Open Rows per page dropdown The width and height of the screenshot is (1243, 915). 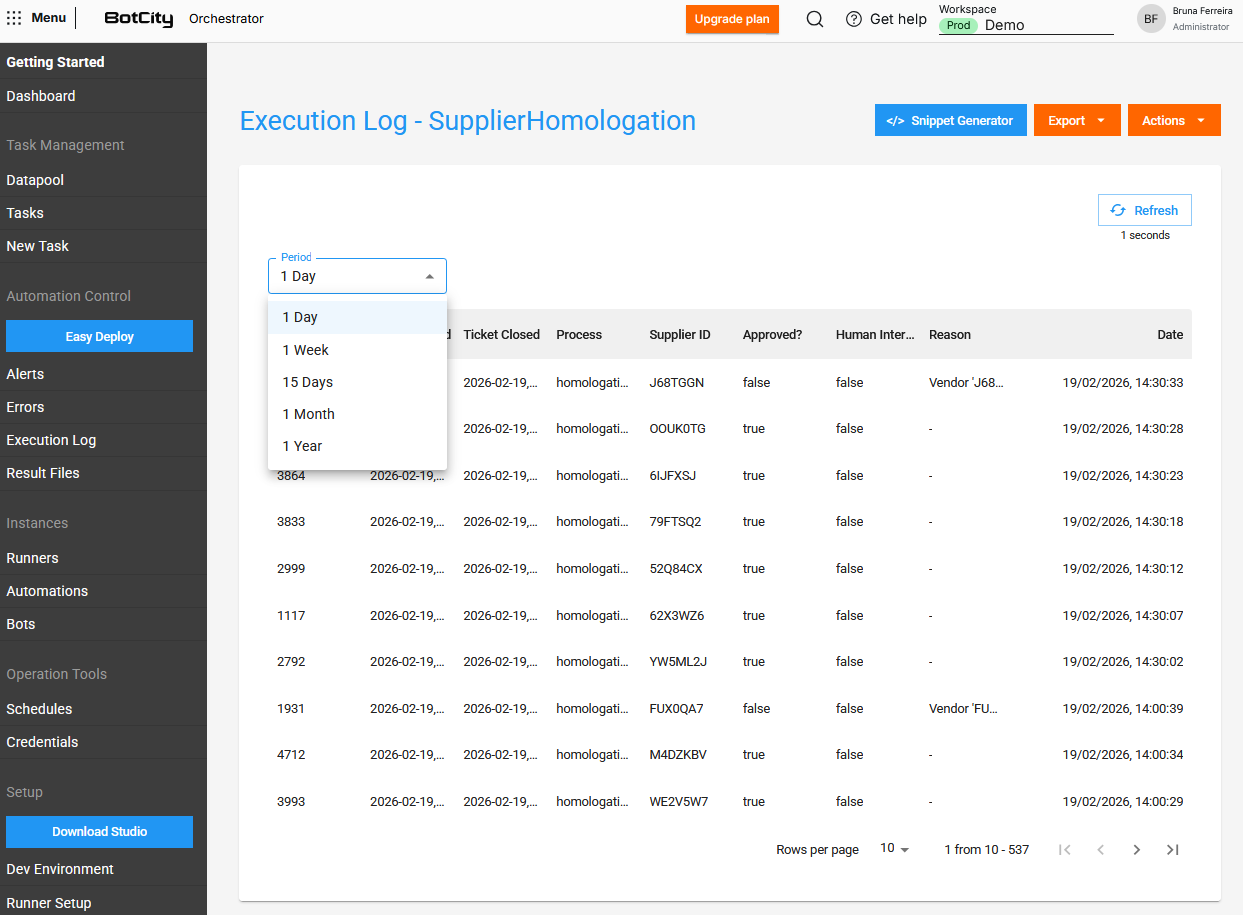point(894,849)
